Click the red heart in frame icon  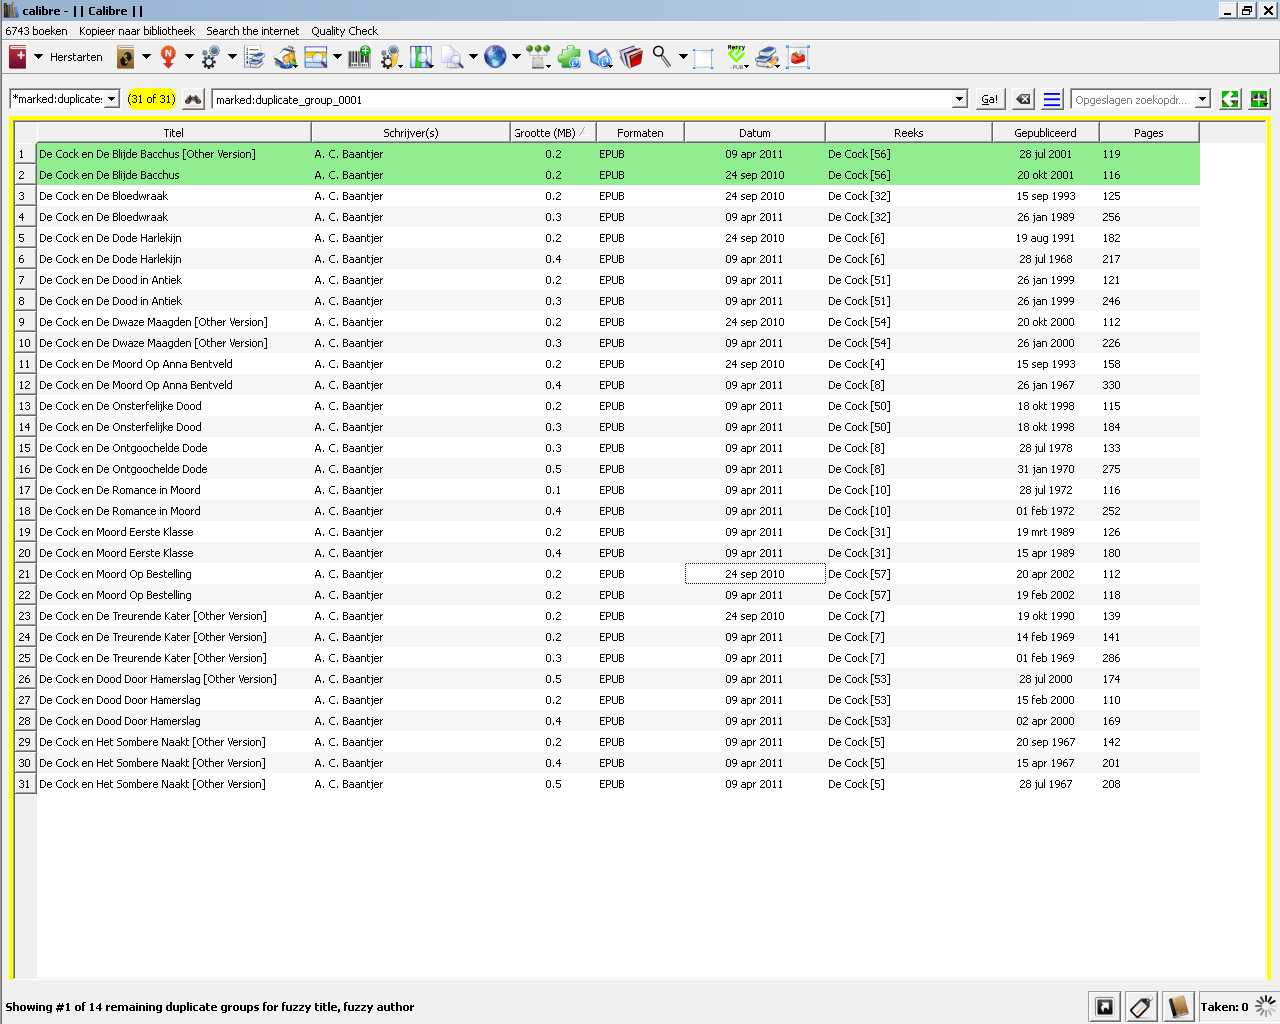click(798, 57)
